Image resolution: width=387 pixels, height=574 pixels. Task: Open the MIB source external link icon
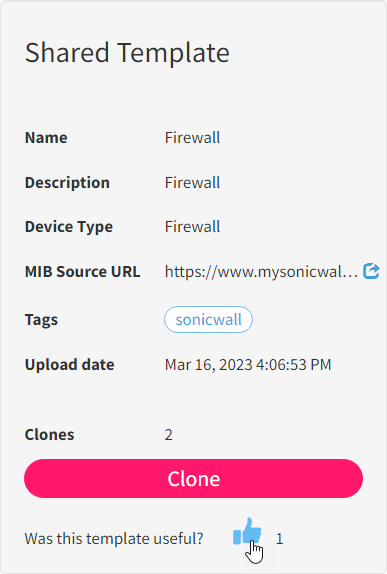(371, 271)
